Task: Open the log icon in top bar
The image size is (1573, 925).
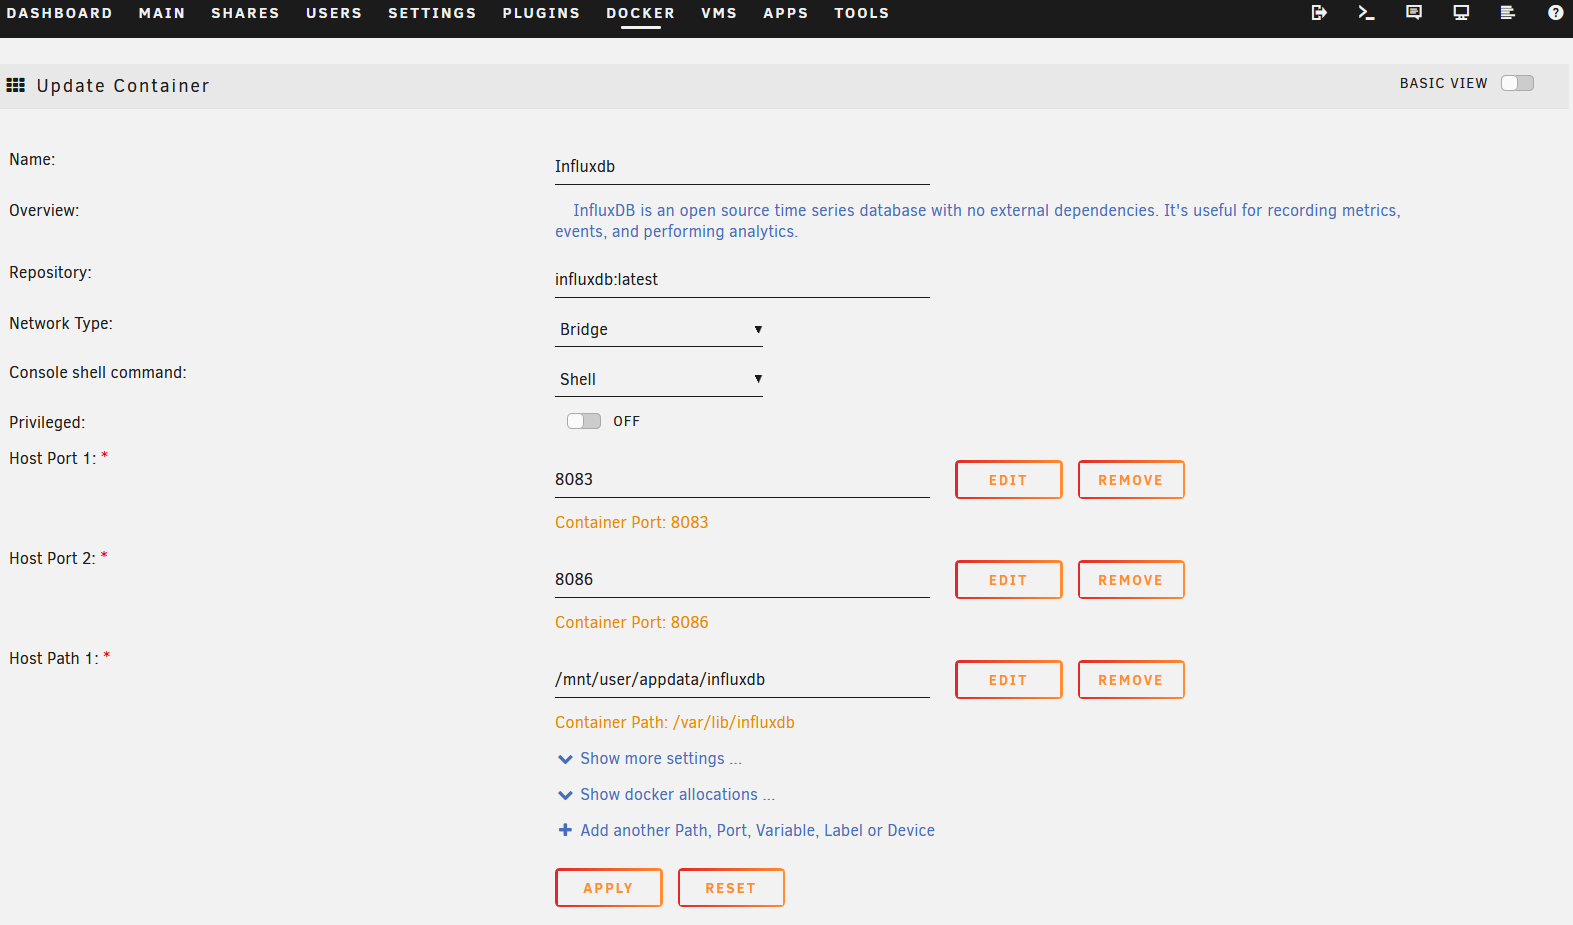Action: coord(1508,13)
